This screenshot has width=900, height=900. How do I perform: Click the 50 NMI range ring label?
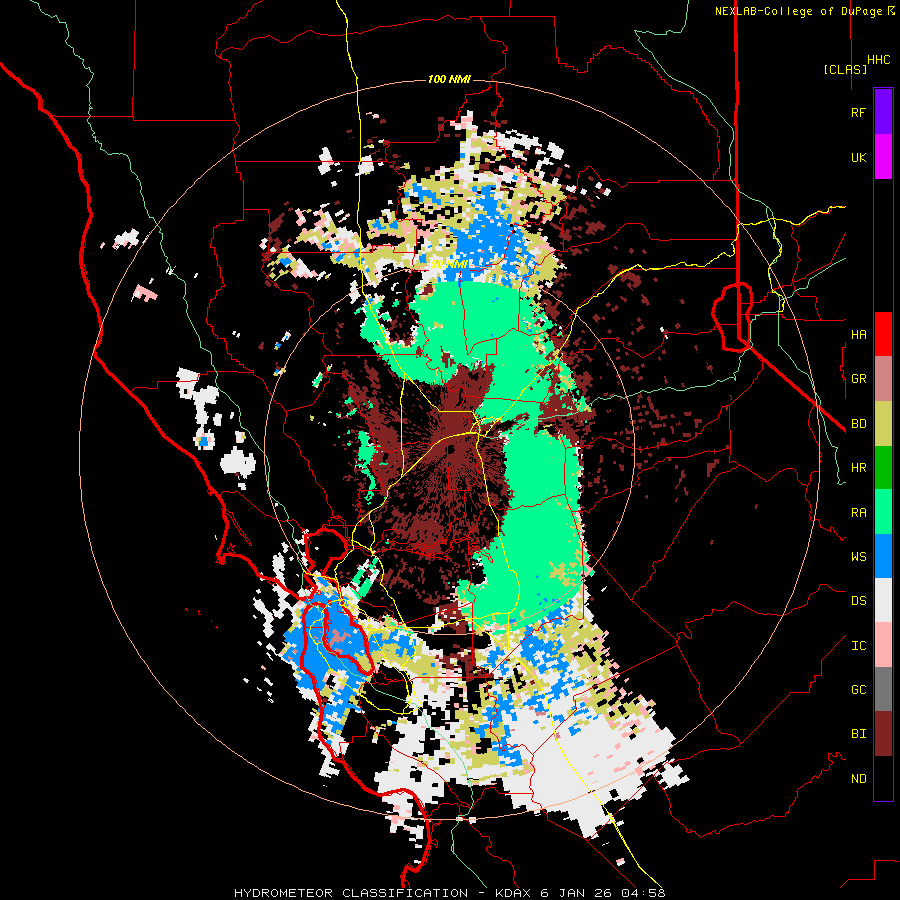pyautogui.click(x=449, y=264)
